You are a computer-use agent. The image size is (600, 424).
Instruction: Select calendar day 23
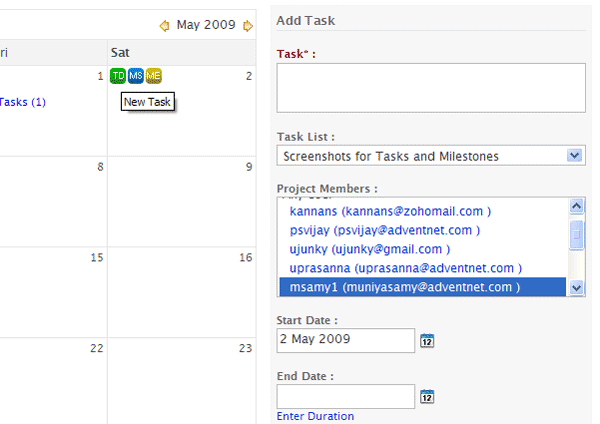coord(181,381)
